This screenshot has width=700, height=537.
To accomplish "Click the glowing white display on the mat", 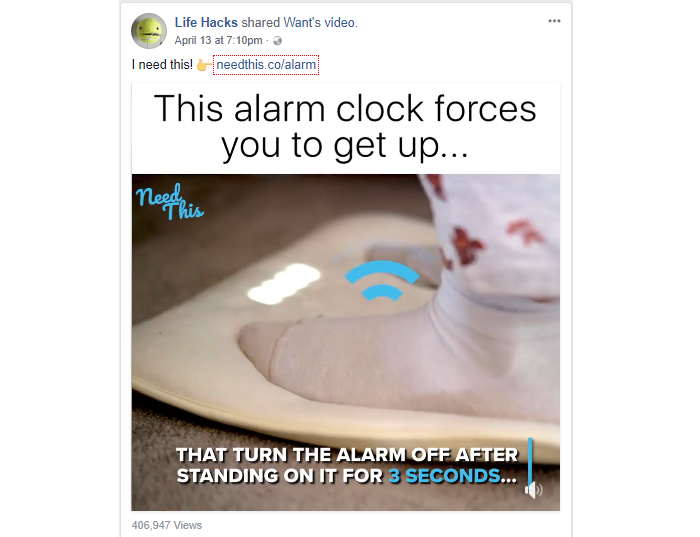I will [284, 283].
